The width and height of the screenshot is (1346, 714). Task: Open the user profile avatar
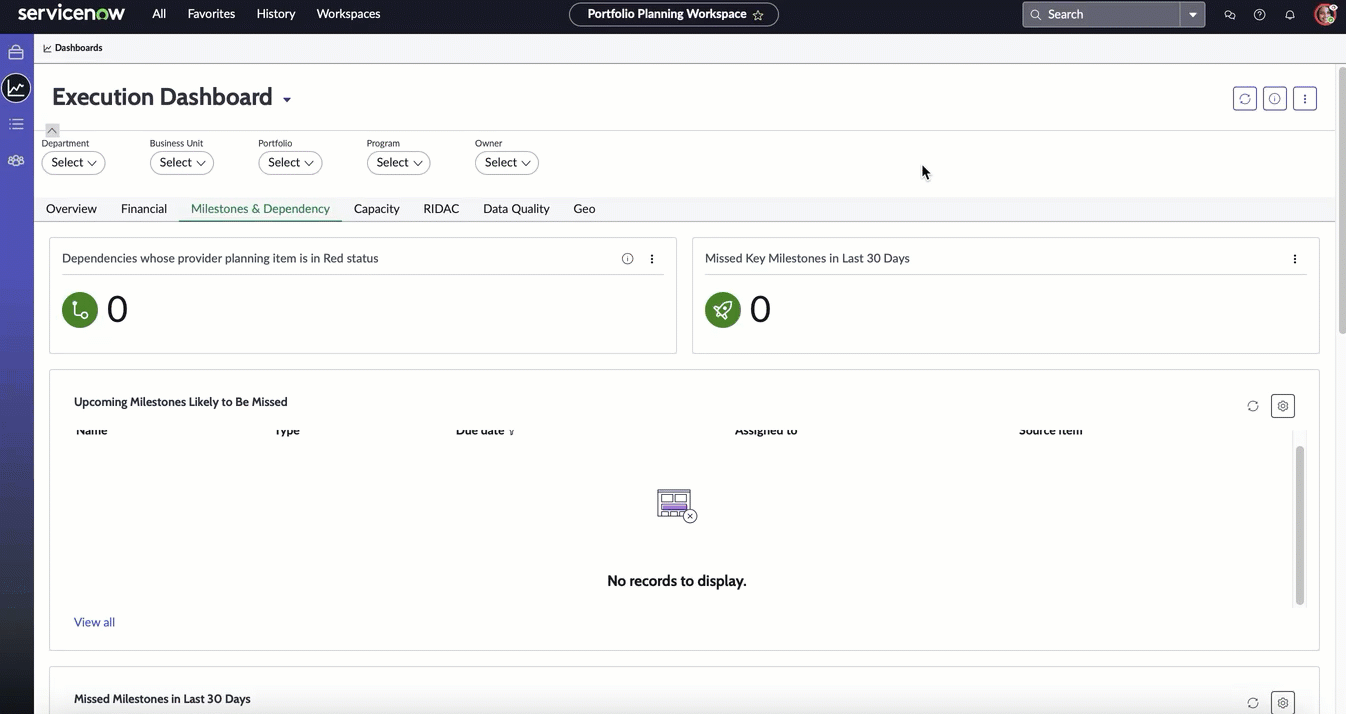(x=1325, y=14)
